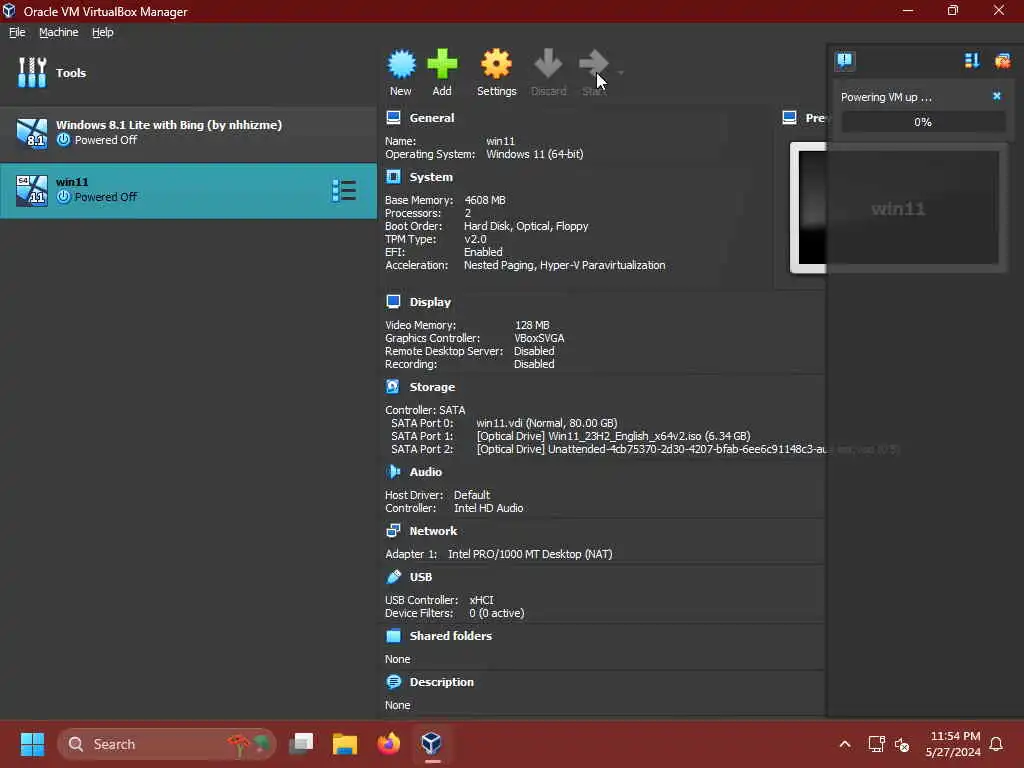
Task: Click the green Add machine button
Action: (442, 72)
